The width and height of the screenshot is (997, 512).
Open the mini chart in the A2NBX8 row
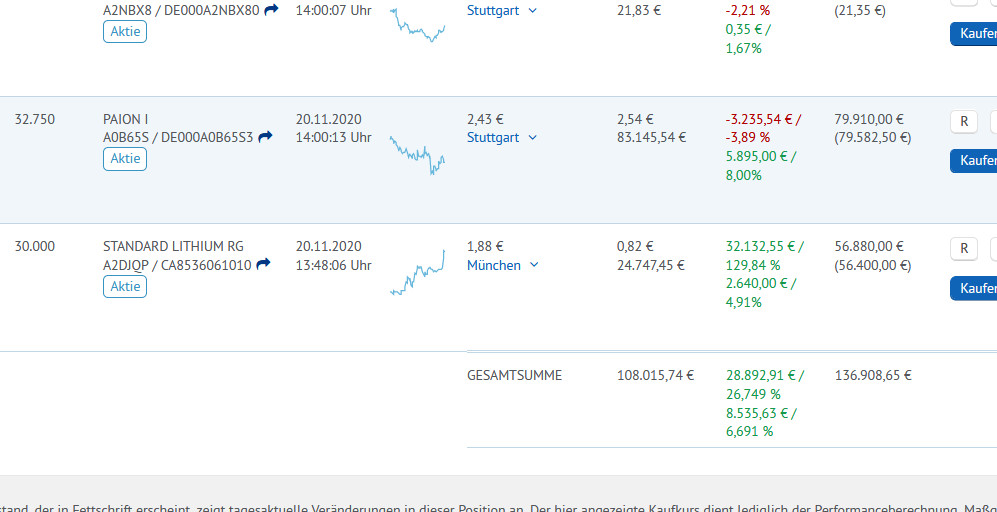click(417, 24)
